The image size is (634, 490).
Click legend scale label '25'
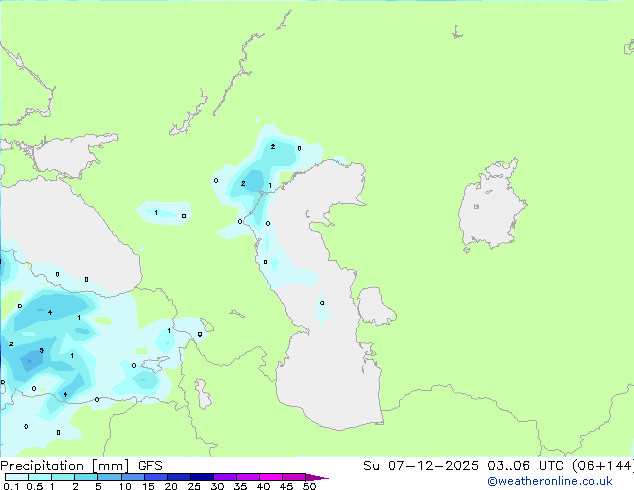pyautogui.click(x=194, y=486)
